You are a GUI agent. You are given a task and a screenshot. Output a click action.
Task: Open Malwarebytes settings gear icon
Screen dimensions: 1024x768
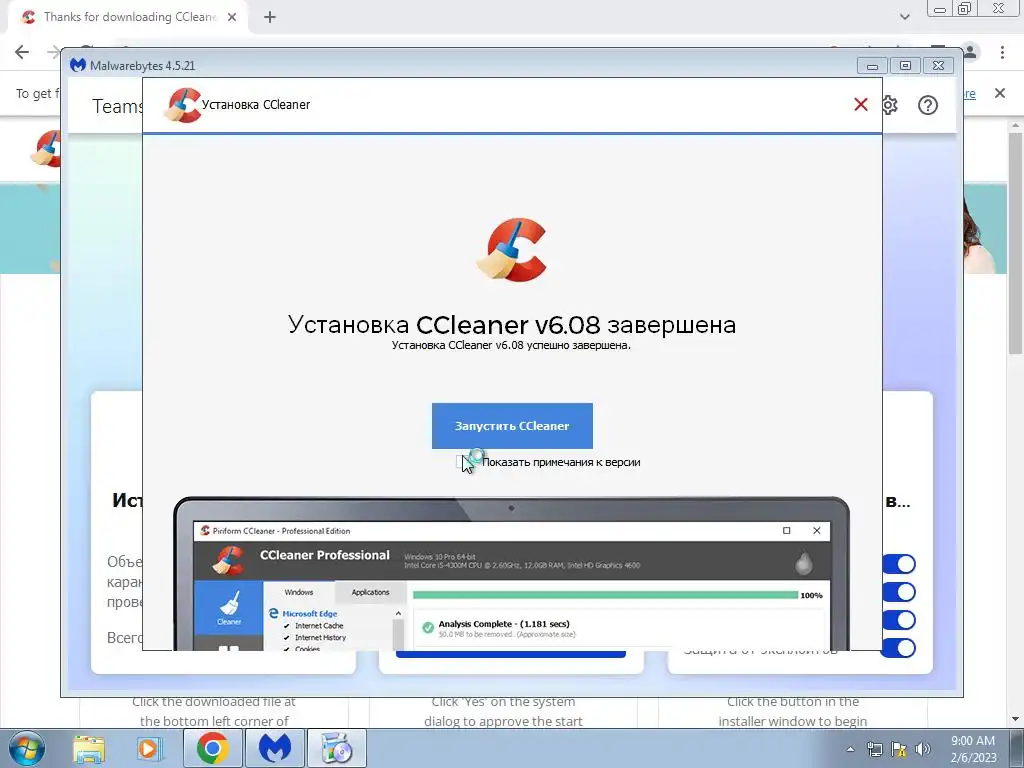pyautogui.click(x=889, y=105)
